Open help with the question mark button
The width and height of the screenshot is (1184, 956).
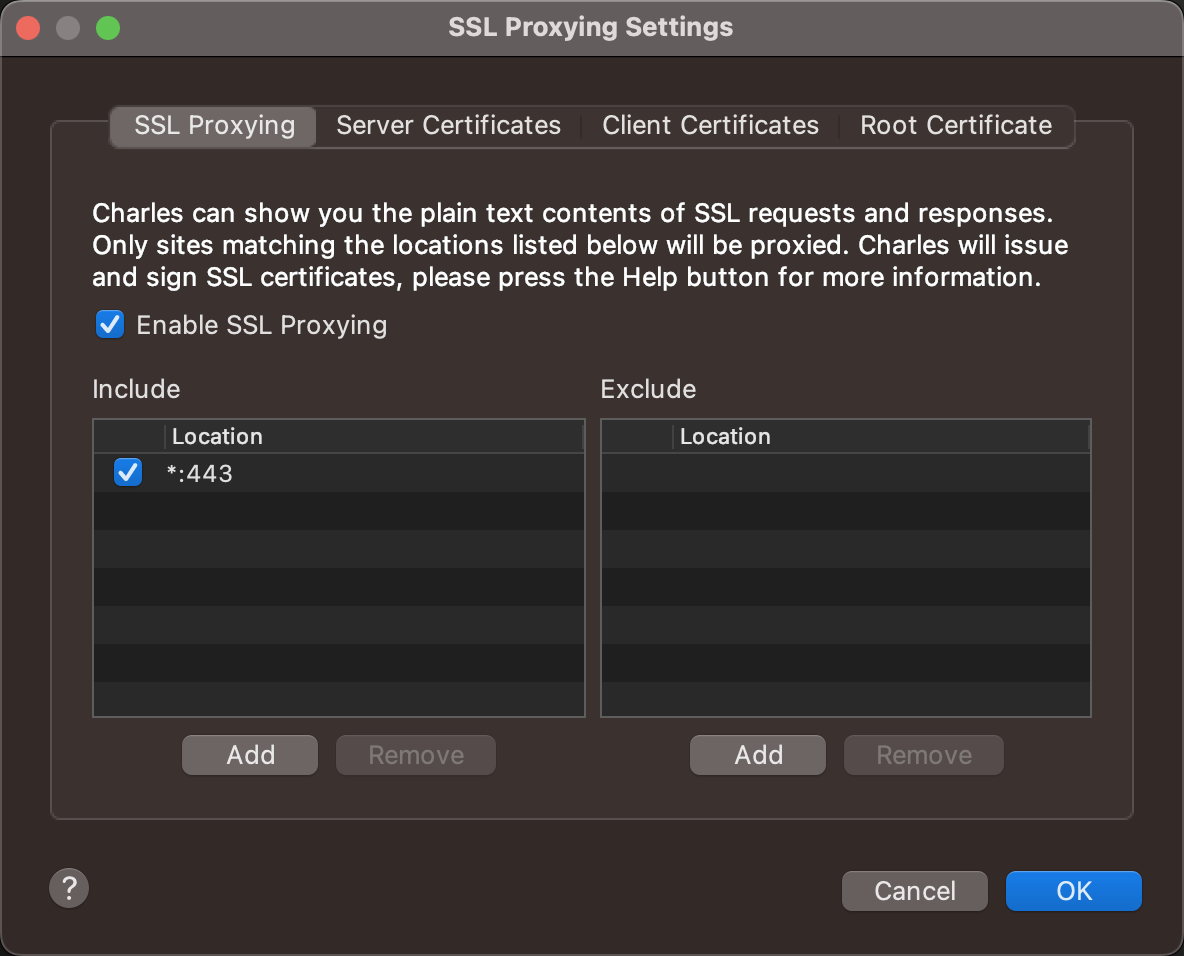tap(69, 887)
